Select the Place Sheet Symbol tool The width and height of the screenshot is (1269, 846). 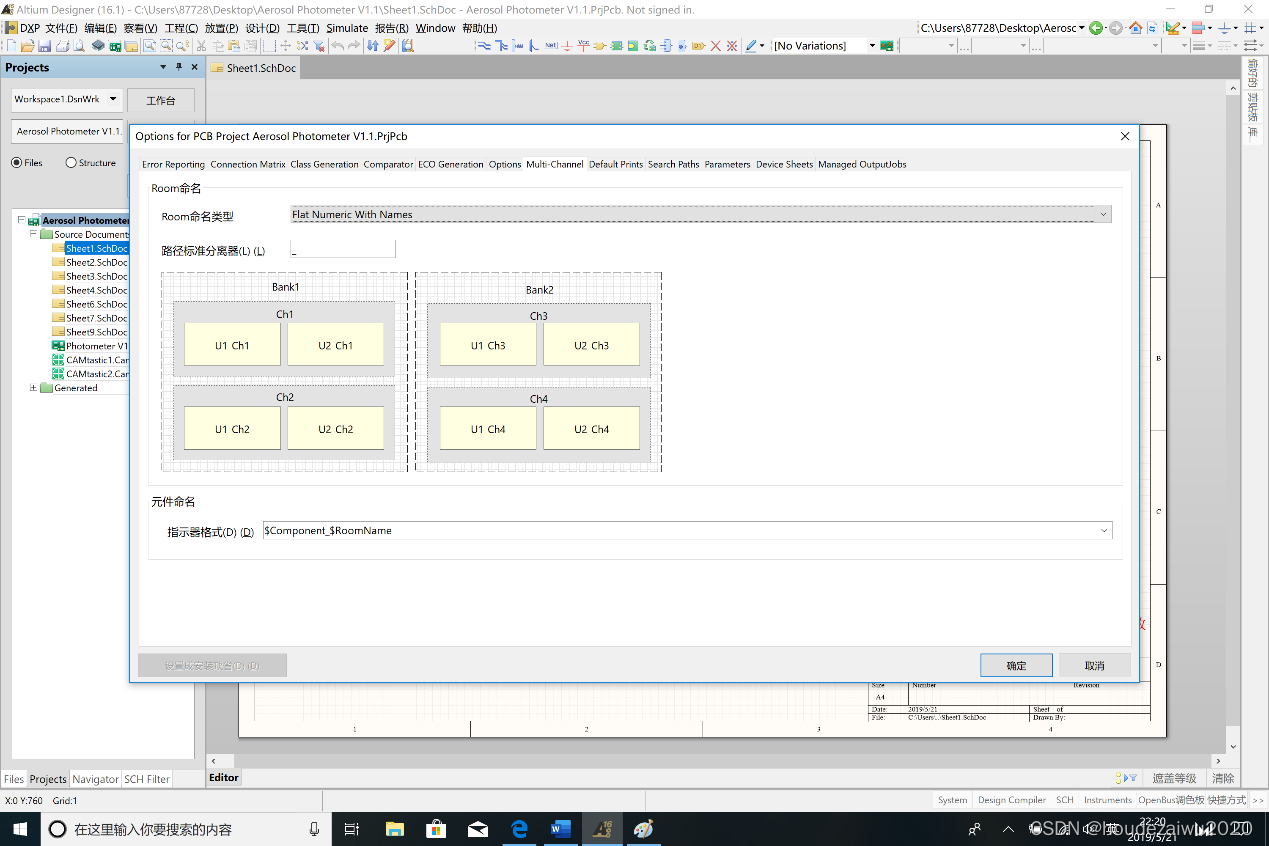616,46
